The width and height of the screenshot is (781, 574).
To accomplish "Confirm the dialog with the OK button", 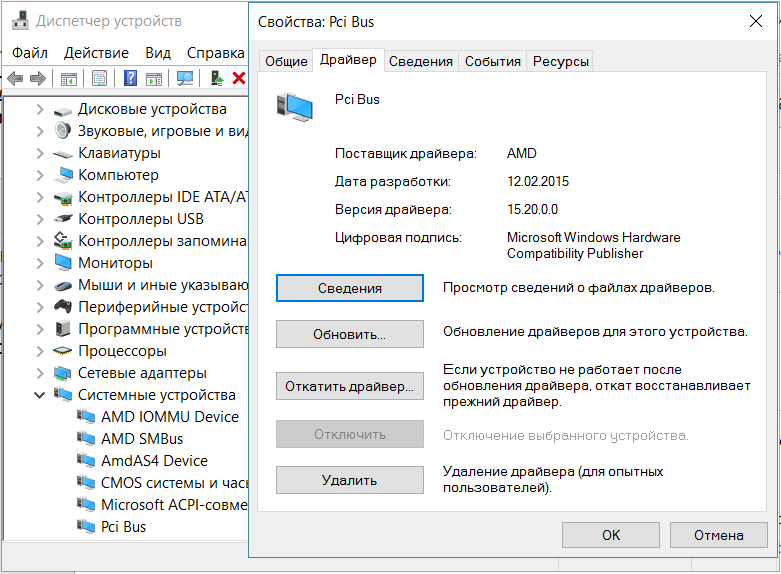I will [611, 535].
